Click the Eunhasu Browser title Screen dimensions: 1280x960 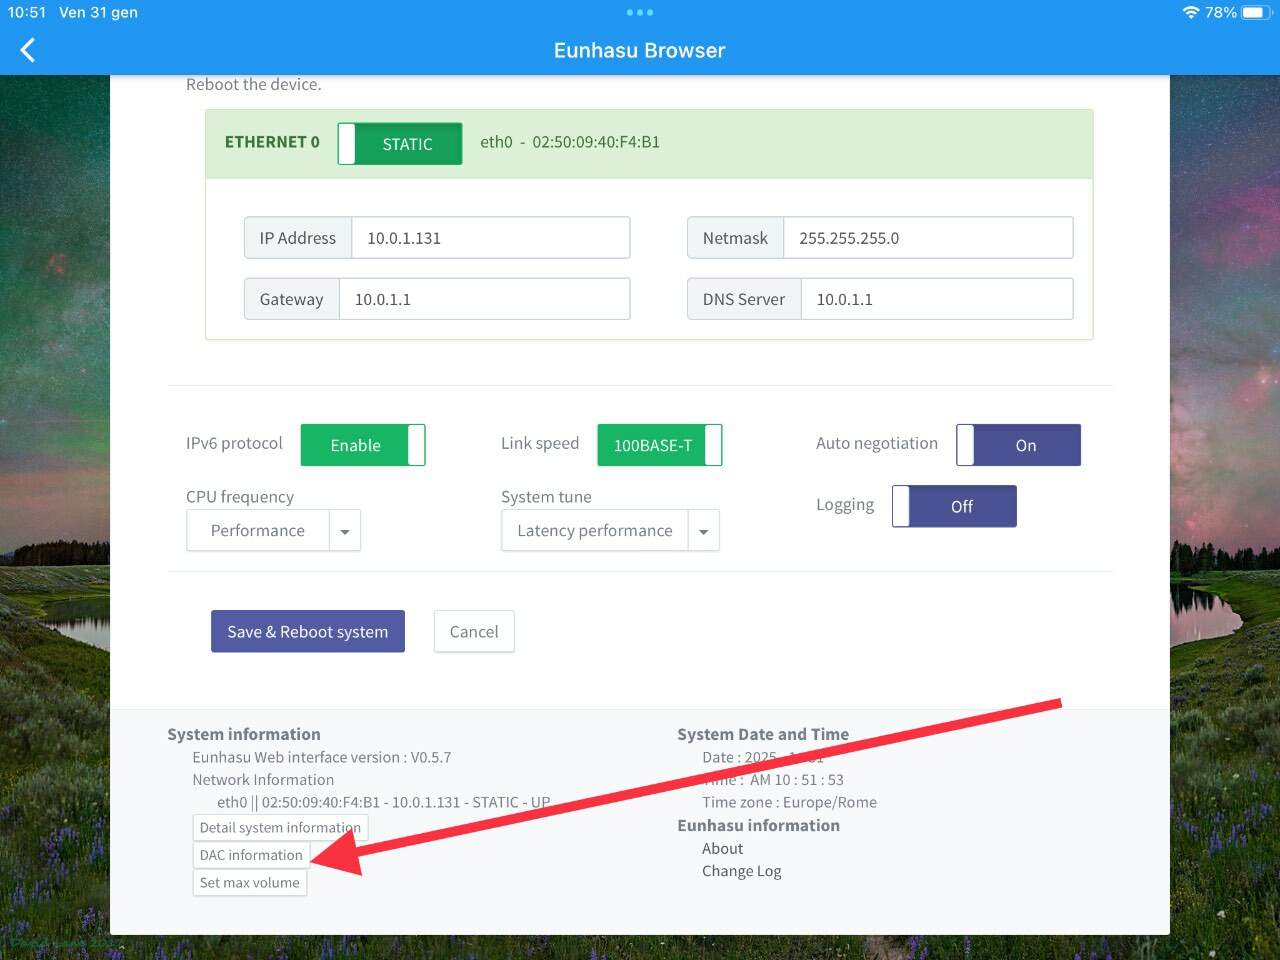coord(640,50)
